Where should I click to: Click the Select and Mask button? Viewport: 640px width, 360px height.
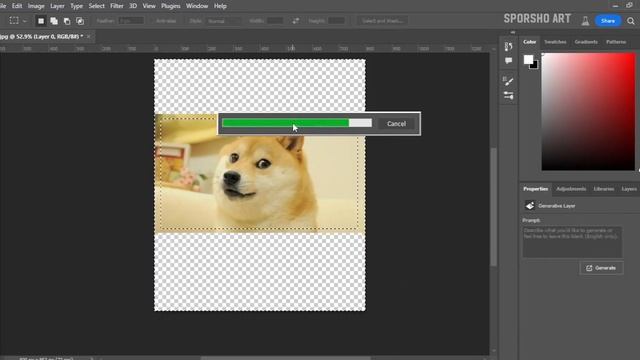(383, 21)
